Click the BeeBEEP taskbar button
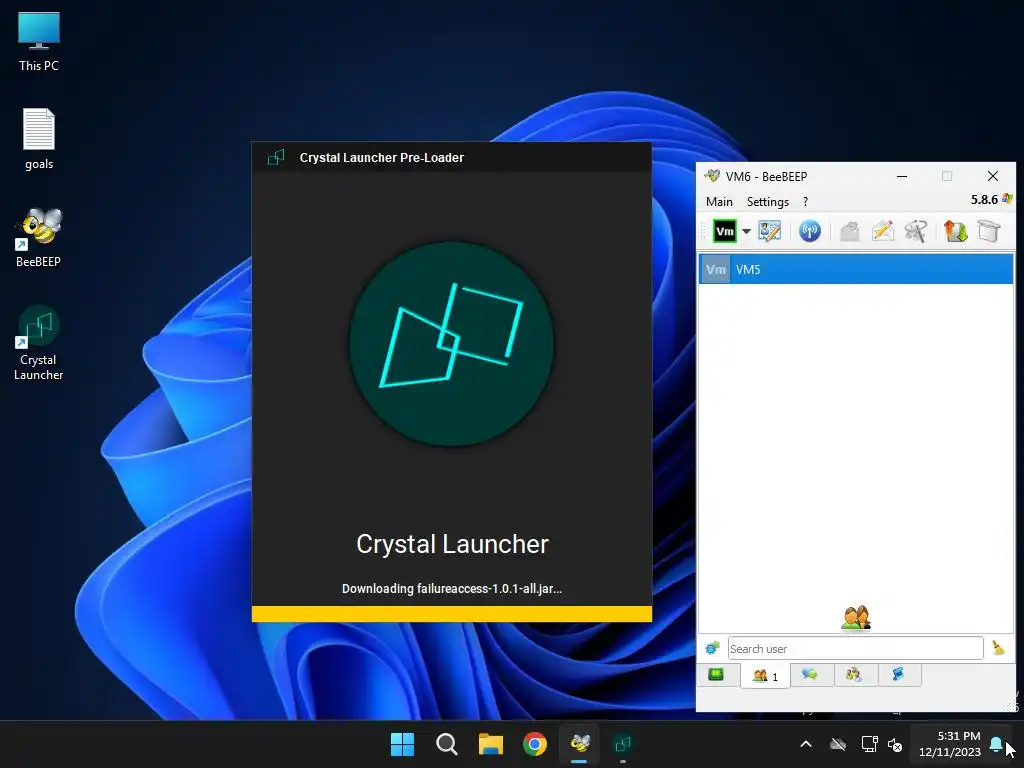This screenshot has width=1024, height=768. (579, 744)
